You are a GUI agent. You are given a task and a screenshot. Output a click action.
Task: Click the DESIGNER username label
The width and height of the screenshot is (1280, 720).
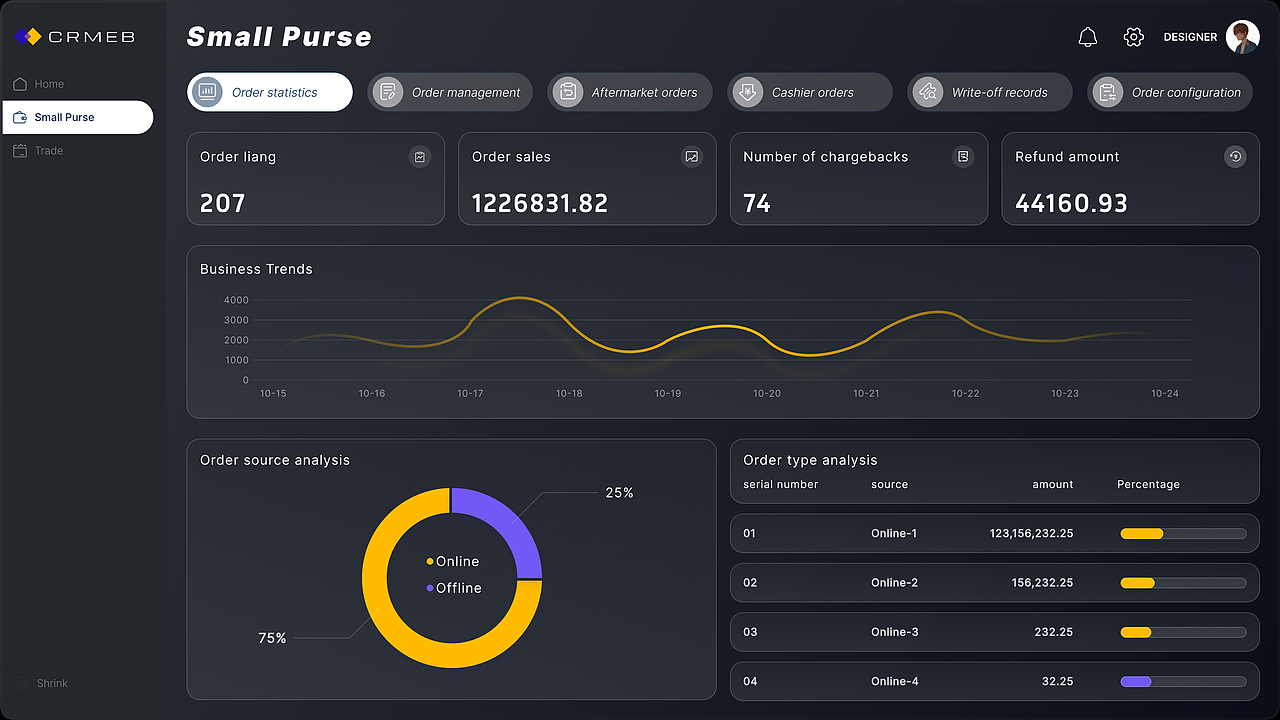point(1190,37)
